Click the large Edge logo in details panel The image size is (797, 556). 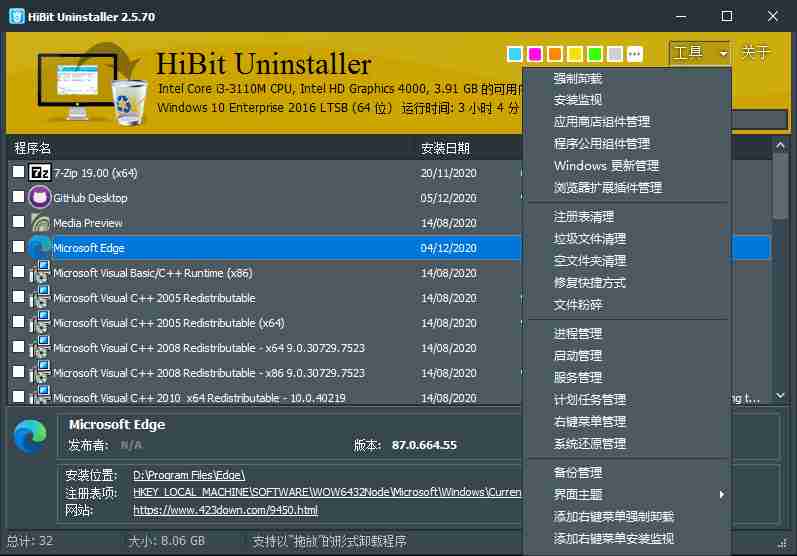tap(30, 436)
